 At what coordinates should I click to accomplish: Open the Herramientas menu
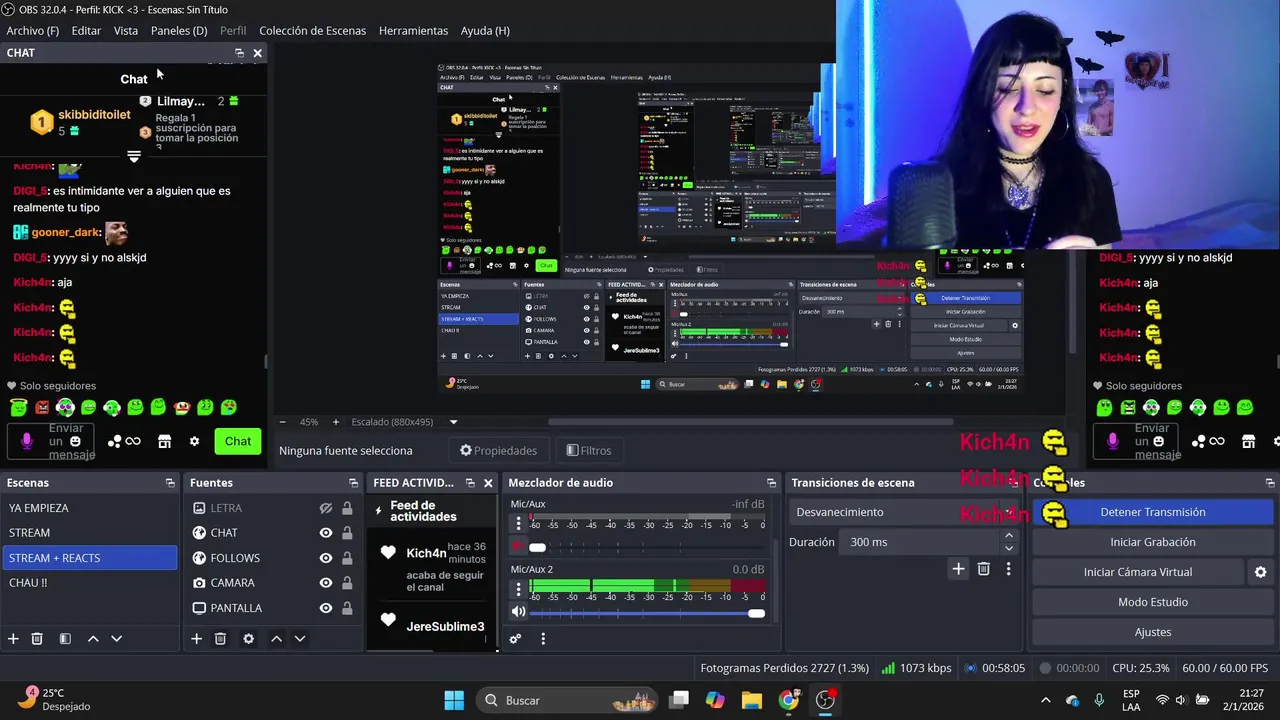tap(413, 31)
